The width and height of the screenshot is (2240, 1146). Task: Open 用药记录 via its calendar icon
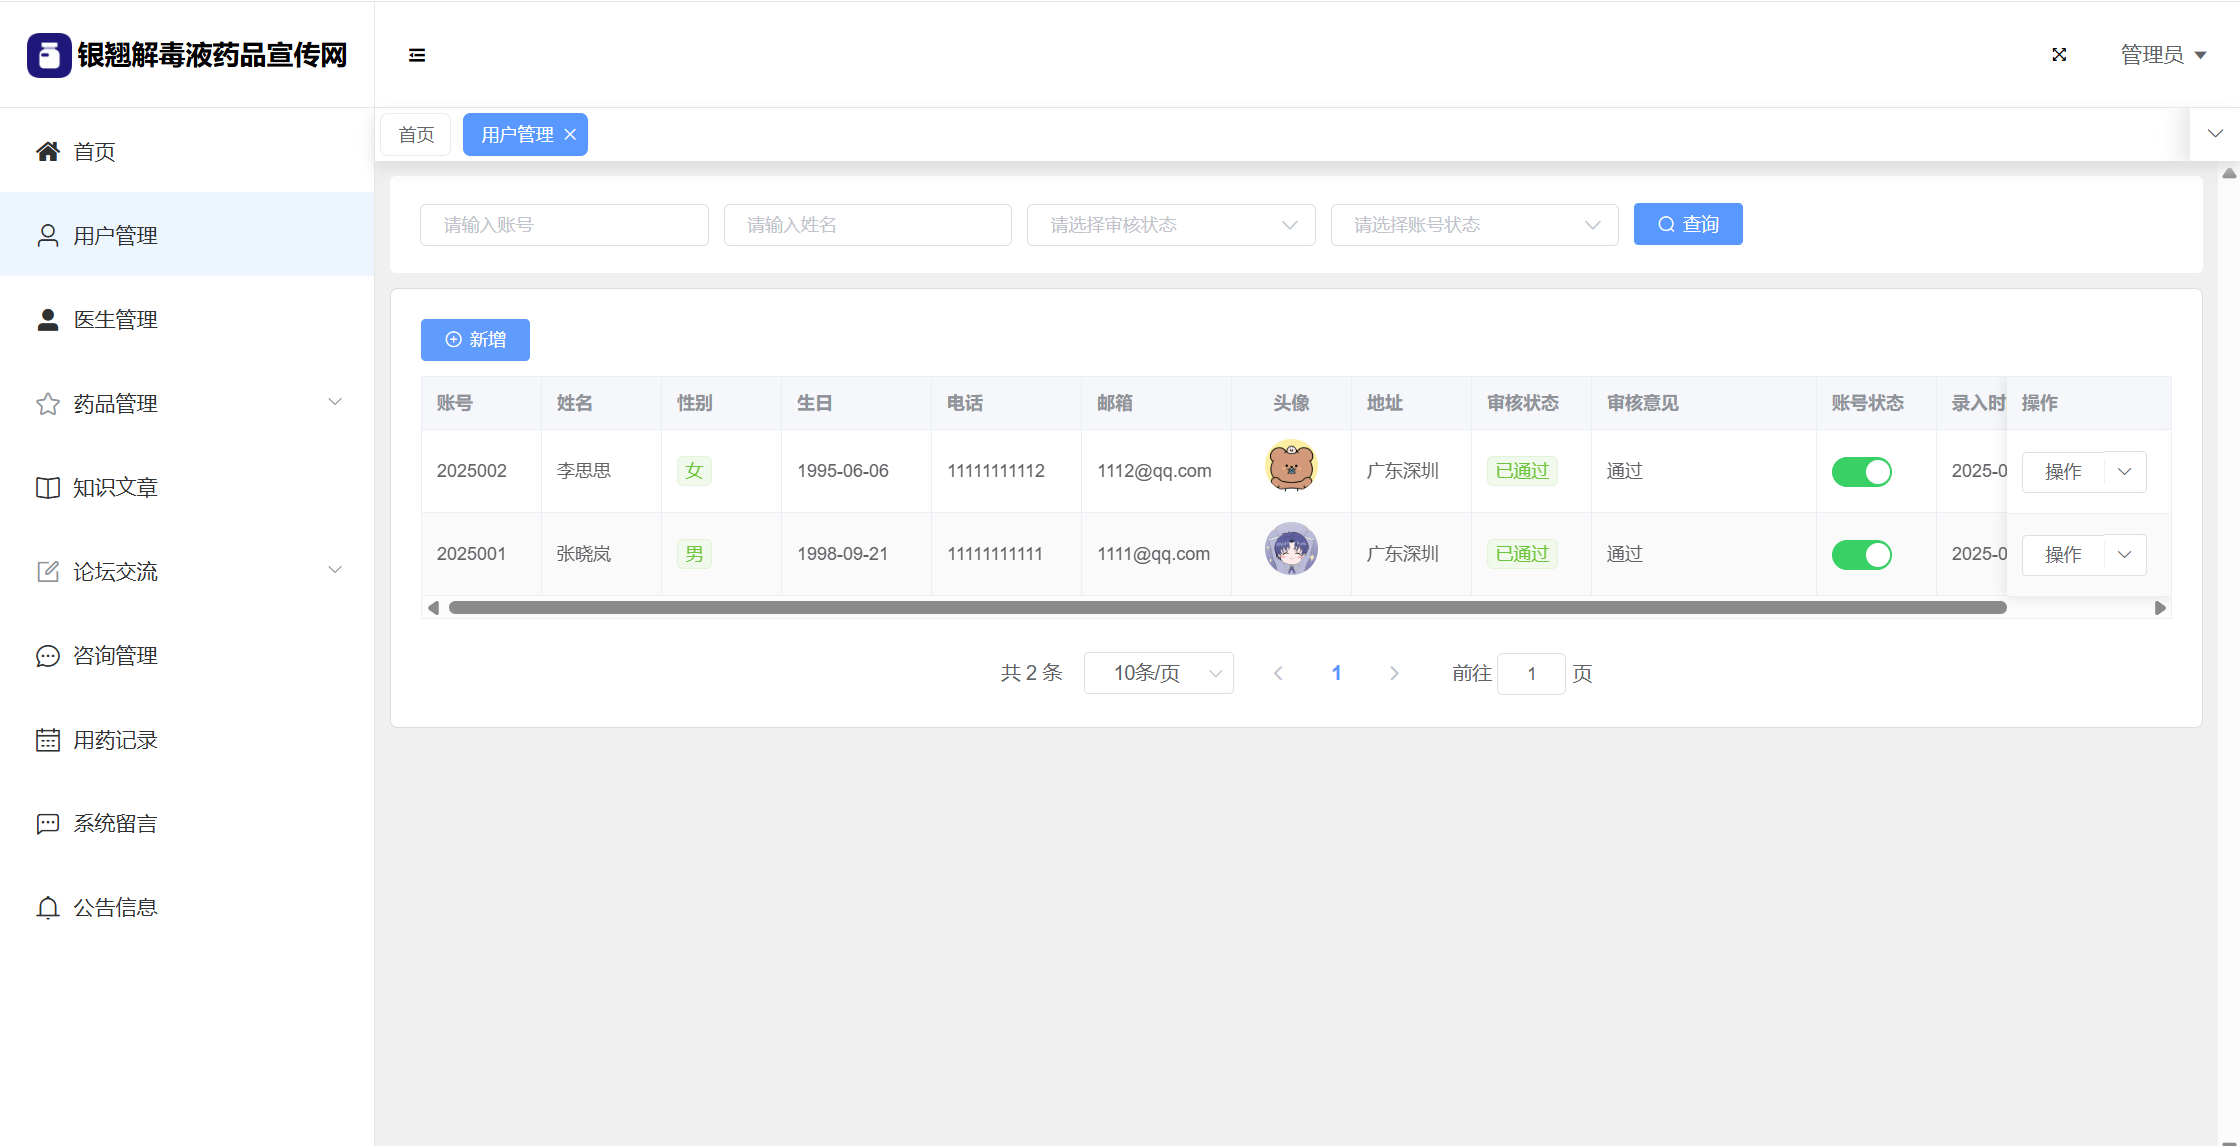point(48,740)
